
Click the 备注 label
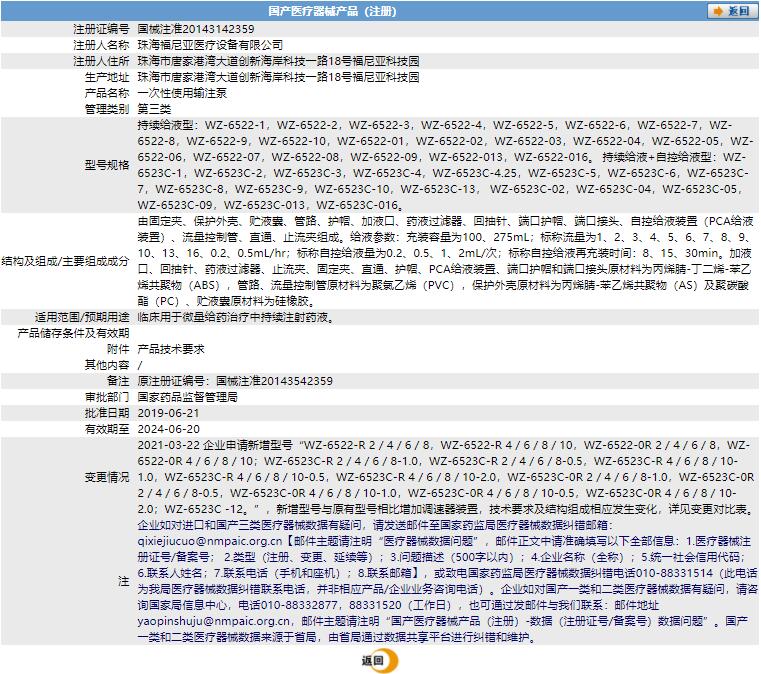pyautogui.click(x=118, y=381)
